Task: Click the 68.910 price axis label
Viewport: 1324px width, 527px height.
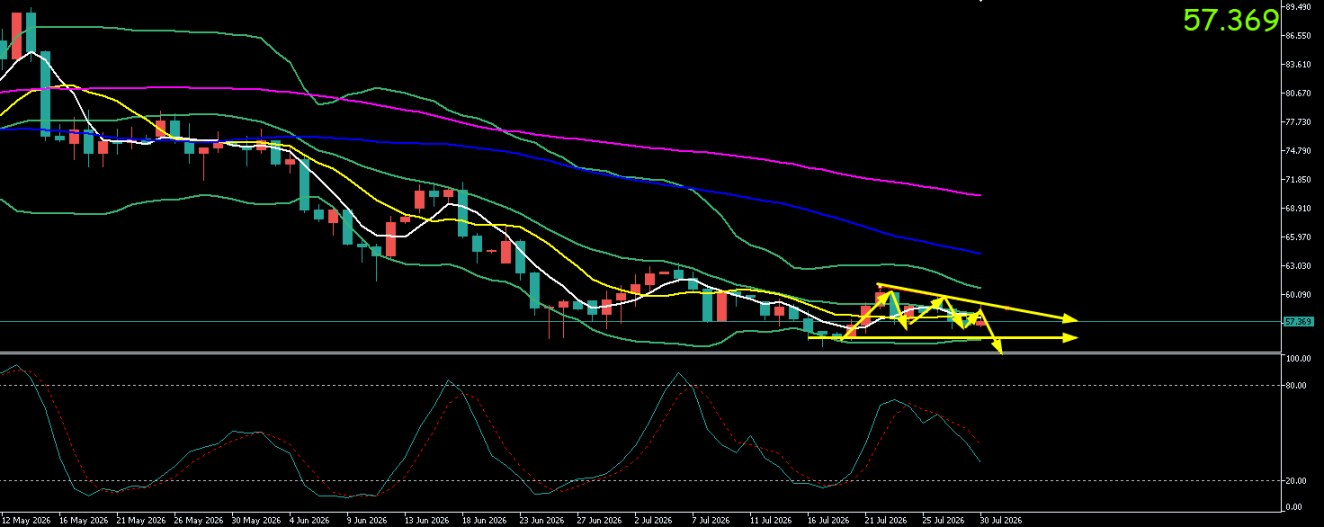Action: (x=1300, y=209)
